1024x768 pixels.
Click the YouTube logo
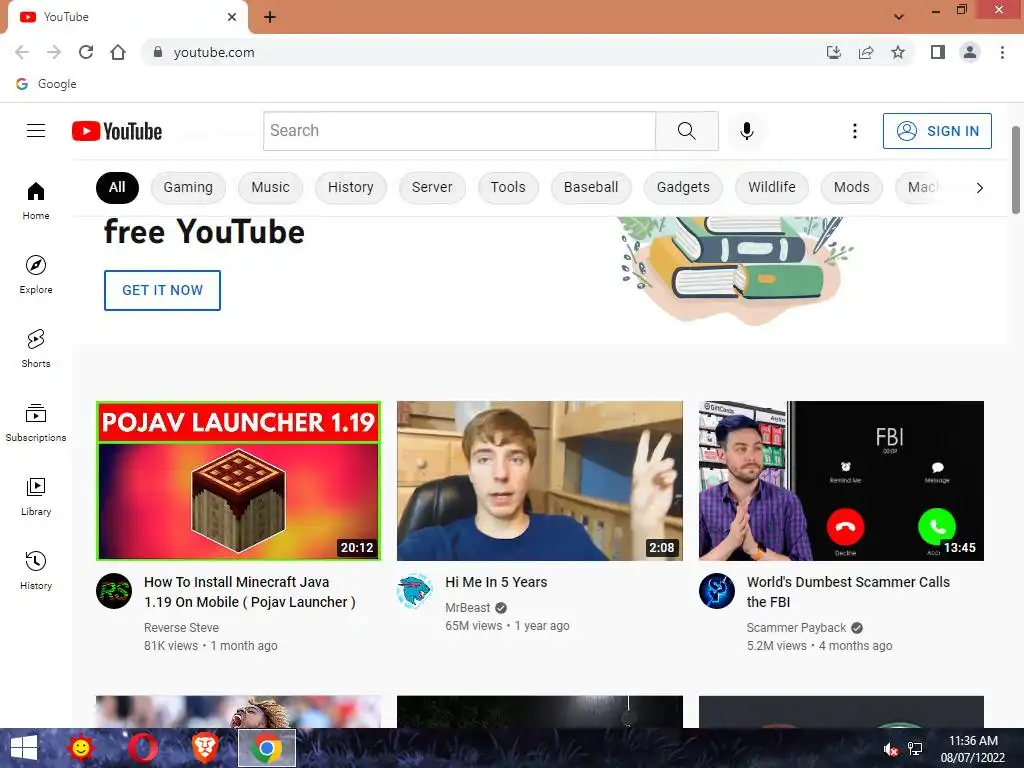coord(117,131)
